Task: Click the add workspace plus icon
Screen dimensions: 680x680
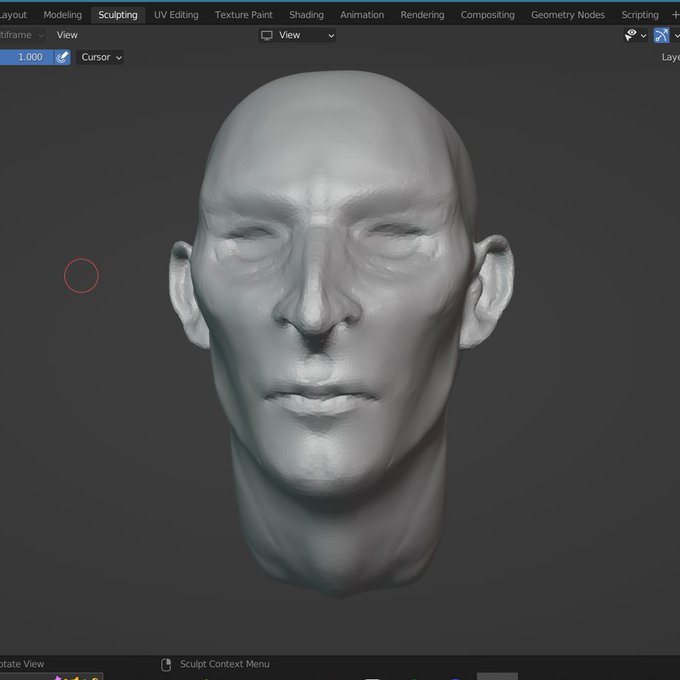Action: (675, 15)
